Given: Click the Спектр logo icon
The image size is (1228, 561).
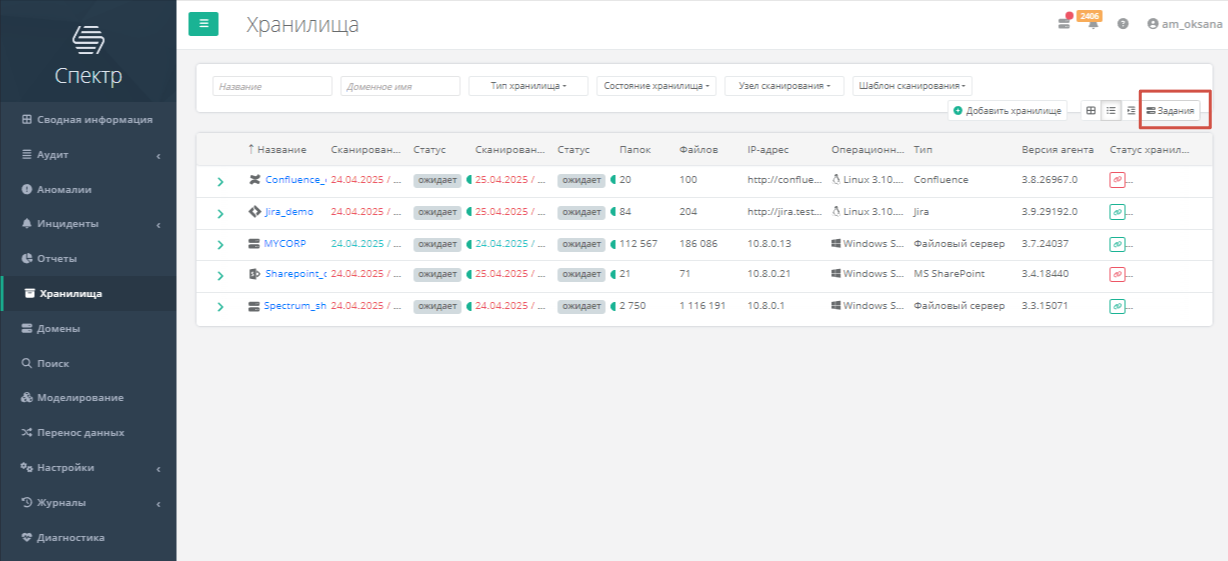Looking at the screenshot, I should (x=88, y=40).
